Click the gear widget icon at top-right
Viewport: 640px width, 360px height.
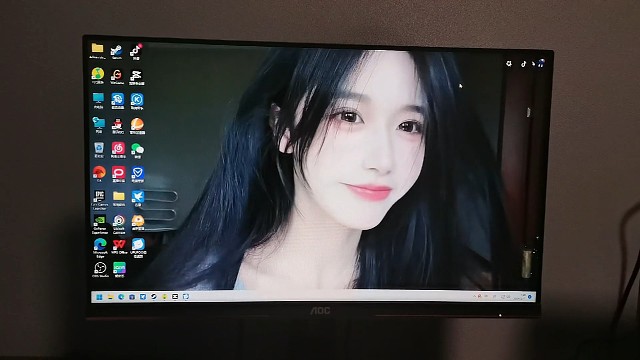(x=509, y=63)
